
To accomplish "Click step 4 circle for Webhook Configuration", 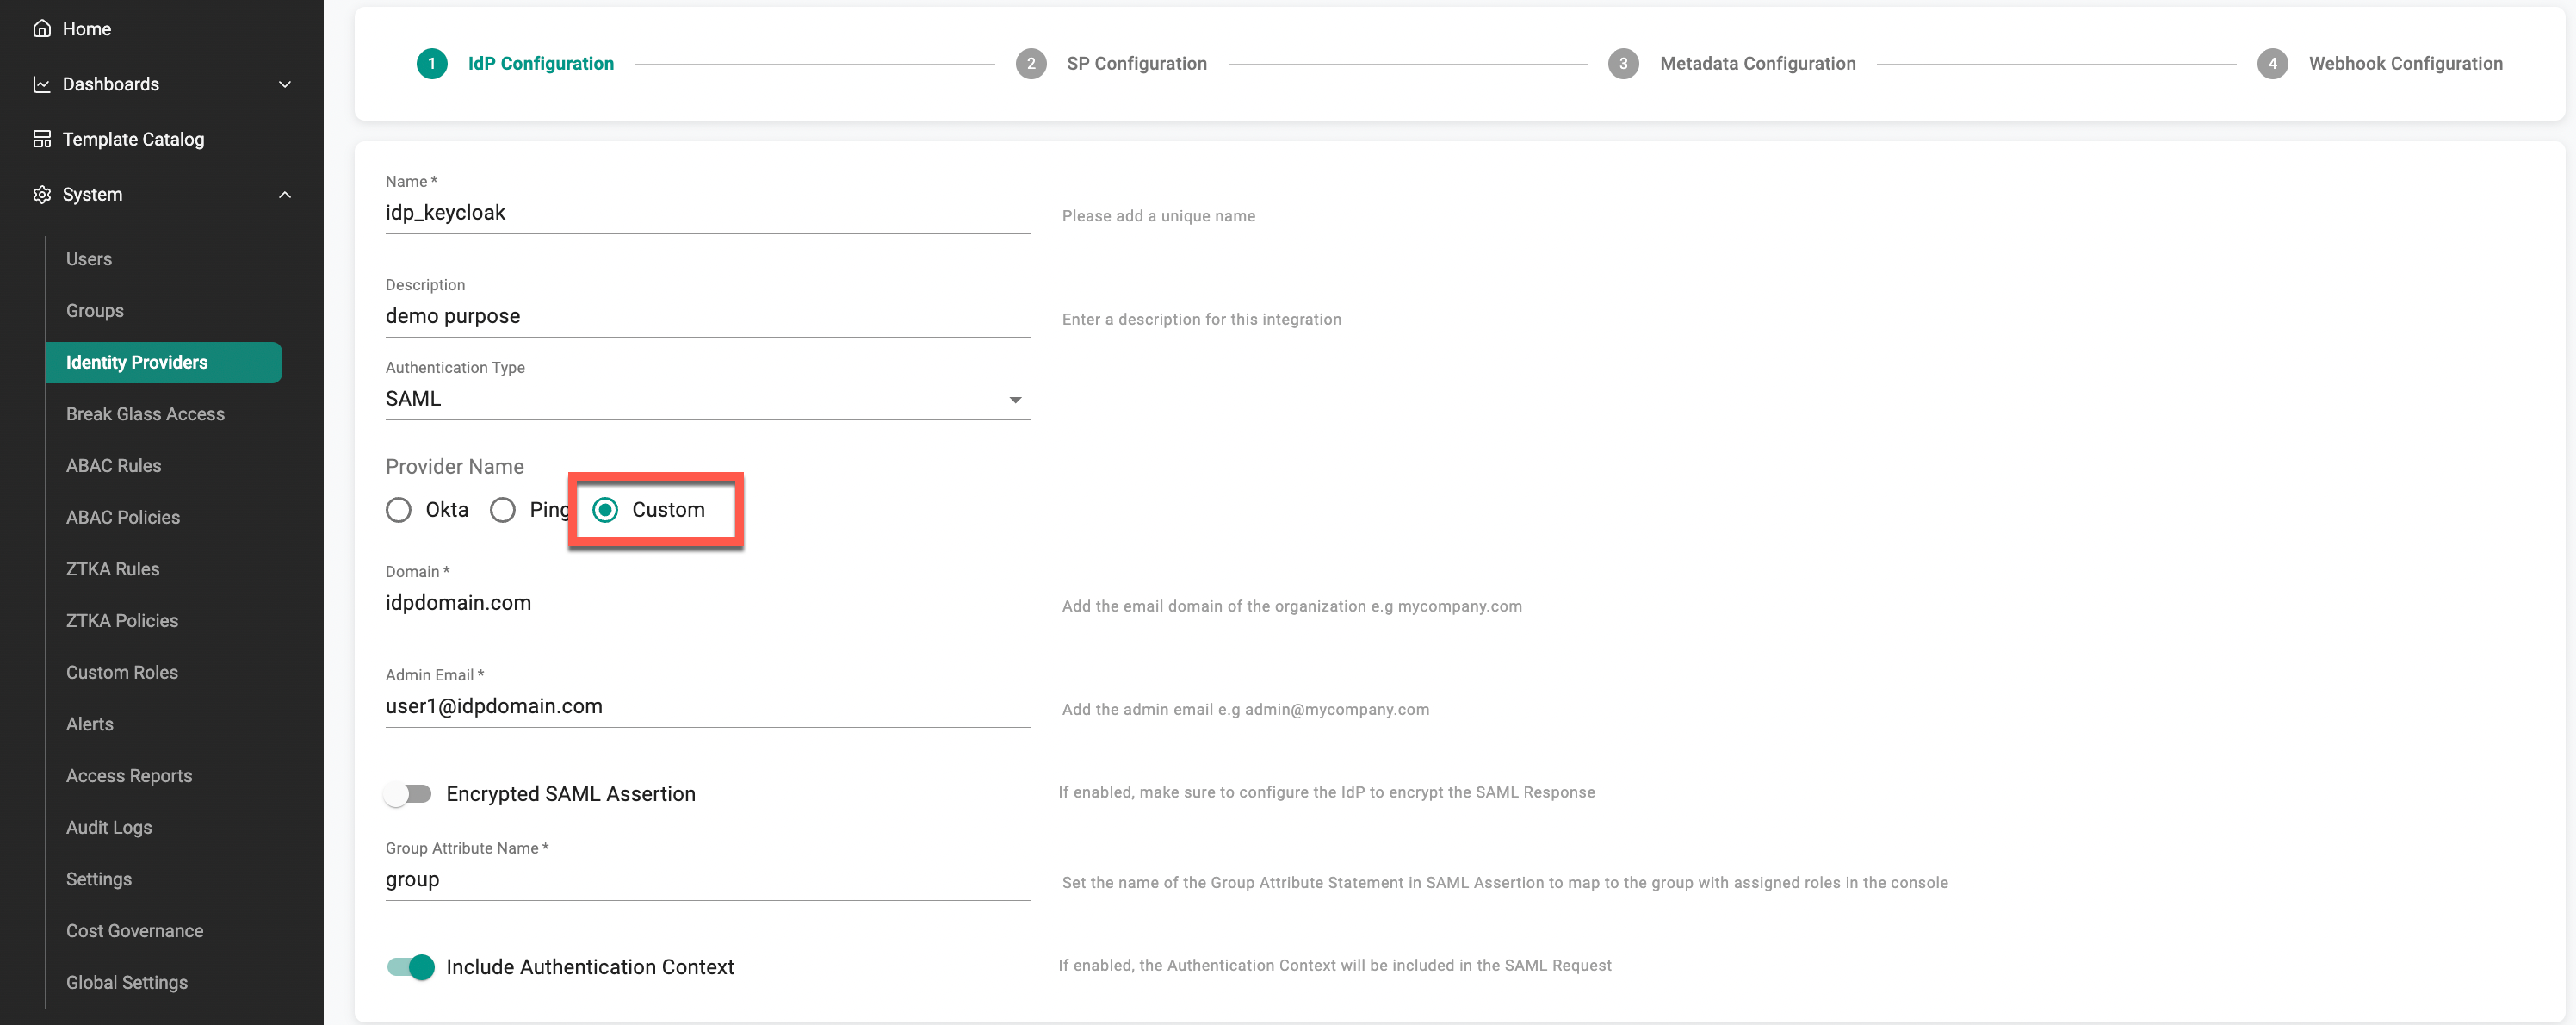I will pyautogui.click(x=2271, y=64).
